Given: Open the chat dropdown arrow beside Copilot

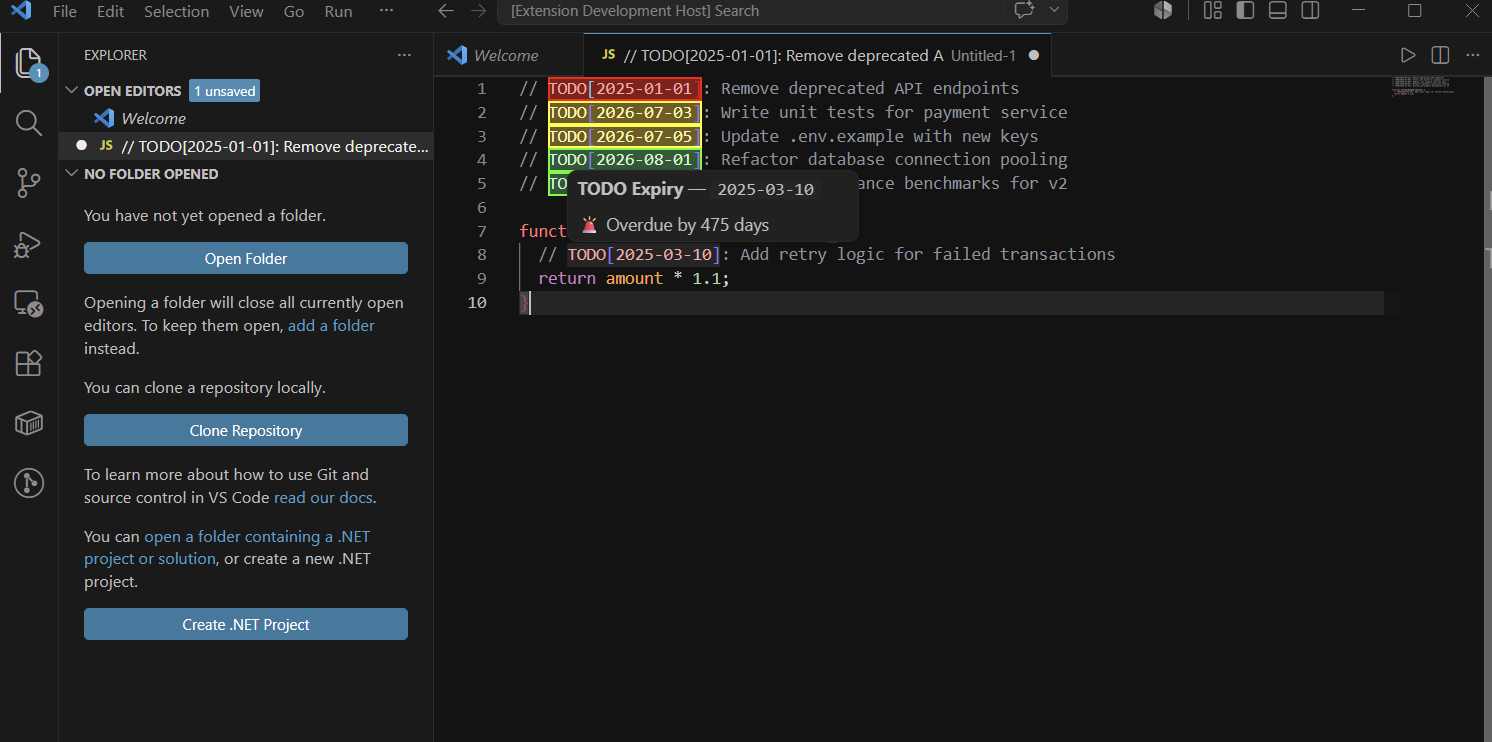Looking at the screenshot, I should click(1054, 10).
